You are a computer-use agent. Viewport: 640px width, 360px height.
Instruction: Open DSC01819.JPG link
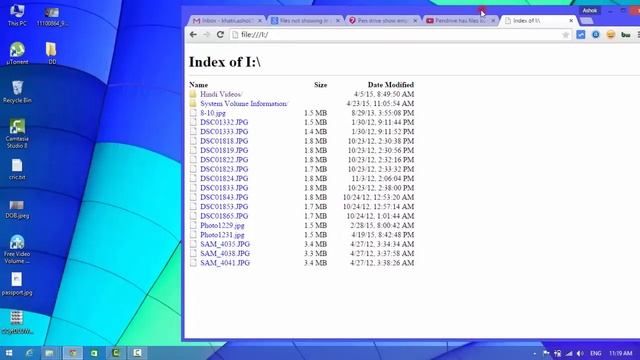pyautogui.click(x=224, y=151)
